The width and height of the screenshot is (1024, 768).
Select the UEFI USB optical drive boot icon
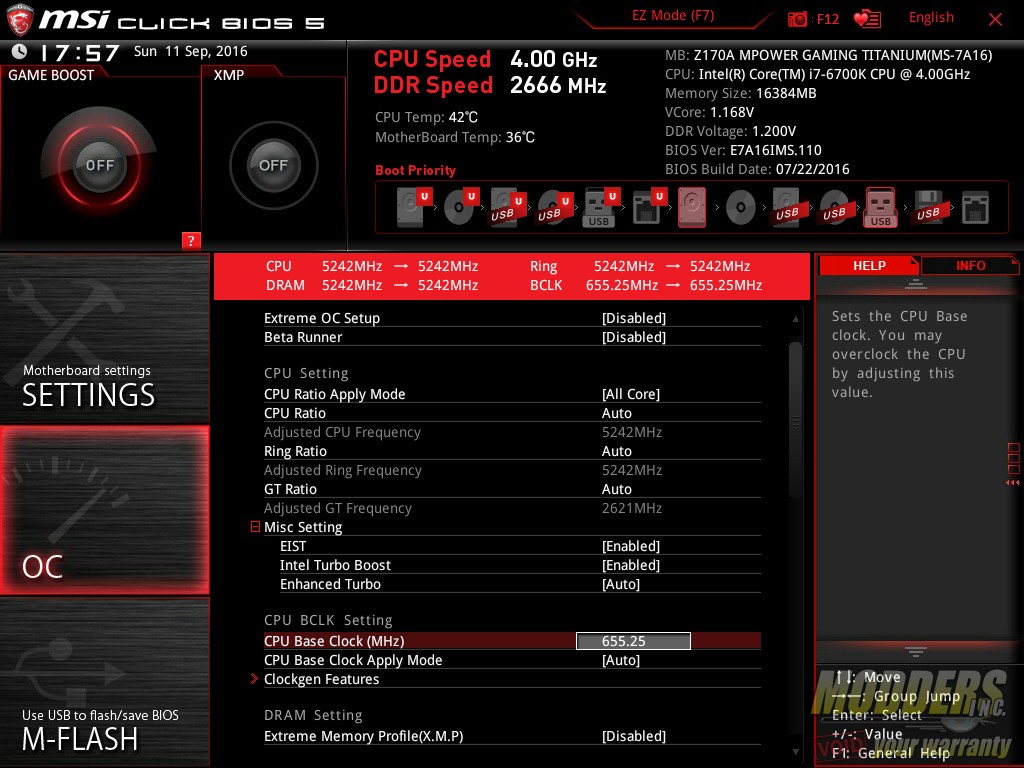(x=554, y=207)
